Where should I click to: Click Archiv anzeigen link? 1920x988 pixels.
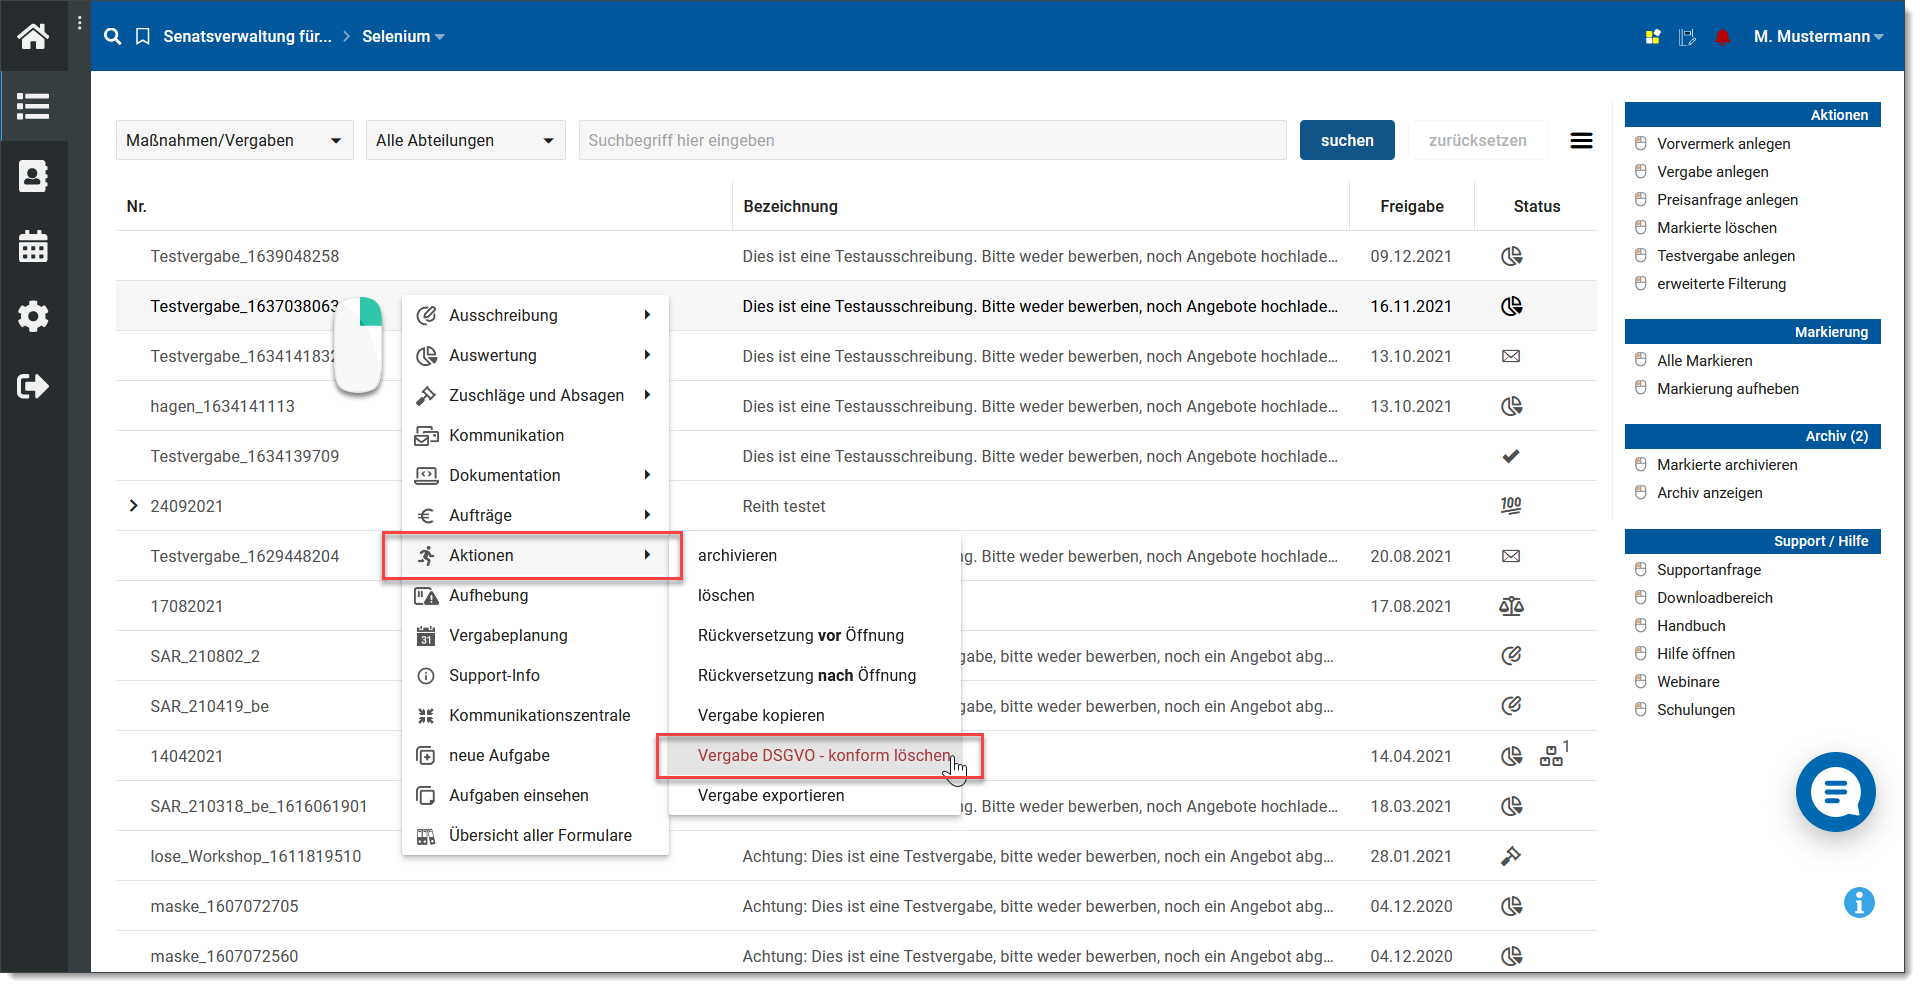[1709, 493]
